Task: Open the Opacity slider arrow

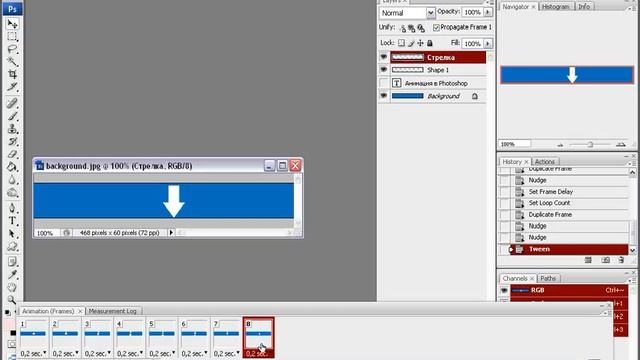Action: pyautogui.click(x=488, y=12)
